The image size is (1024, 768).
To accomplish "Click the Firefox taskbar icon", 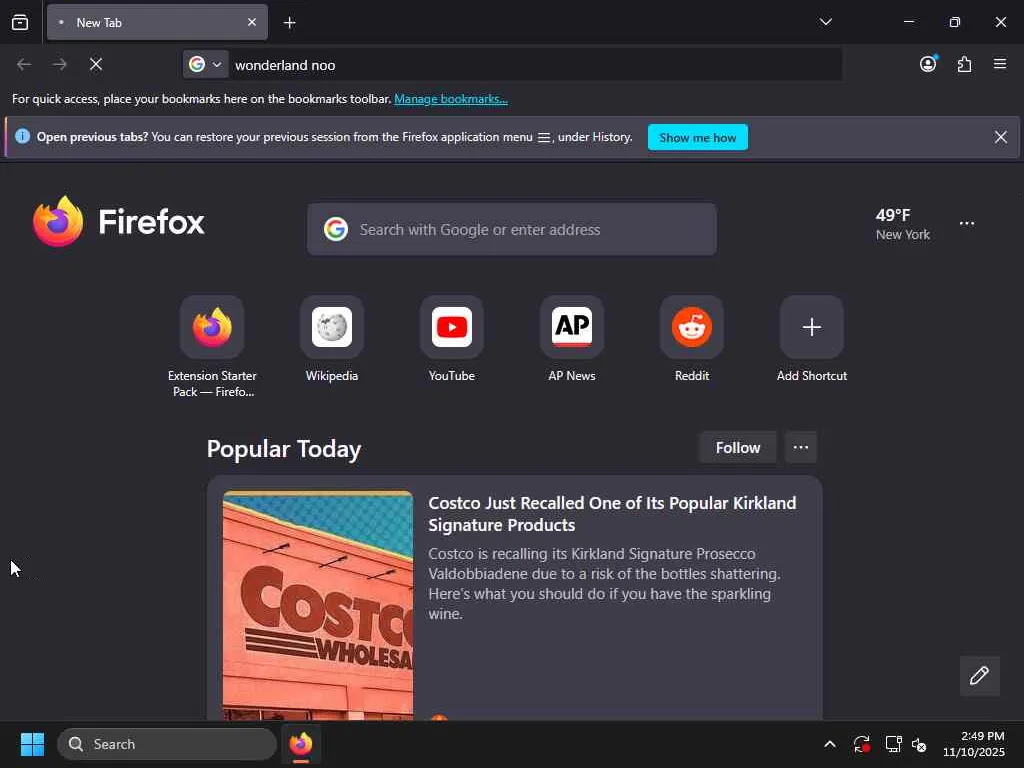I will click(301, 744).
